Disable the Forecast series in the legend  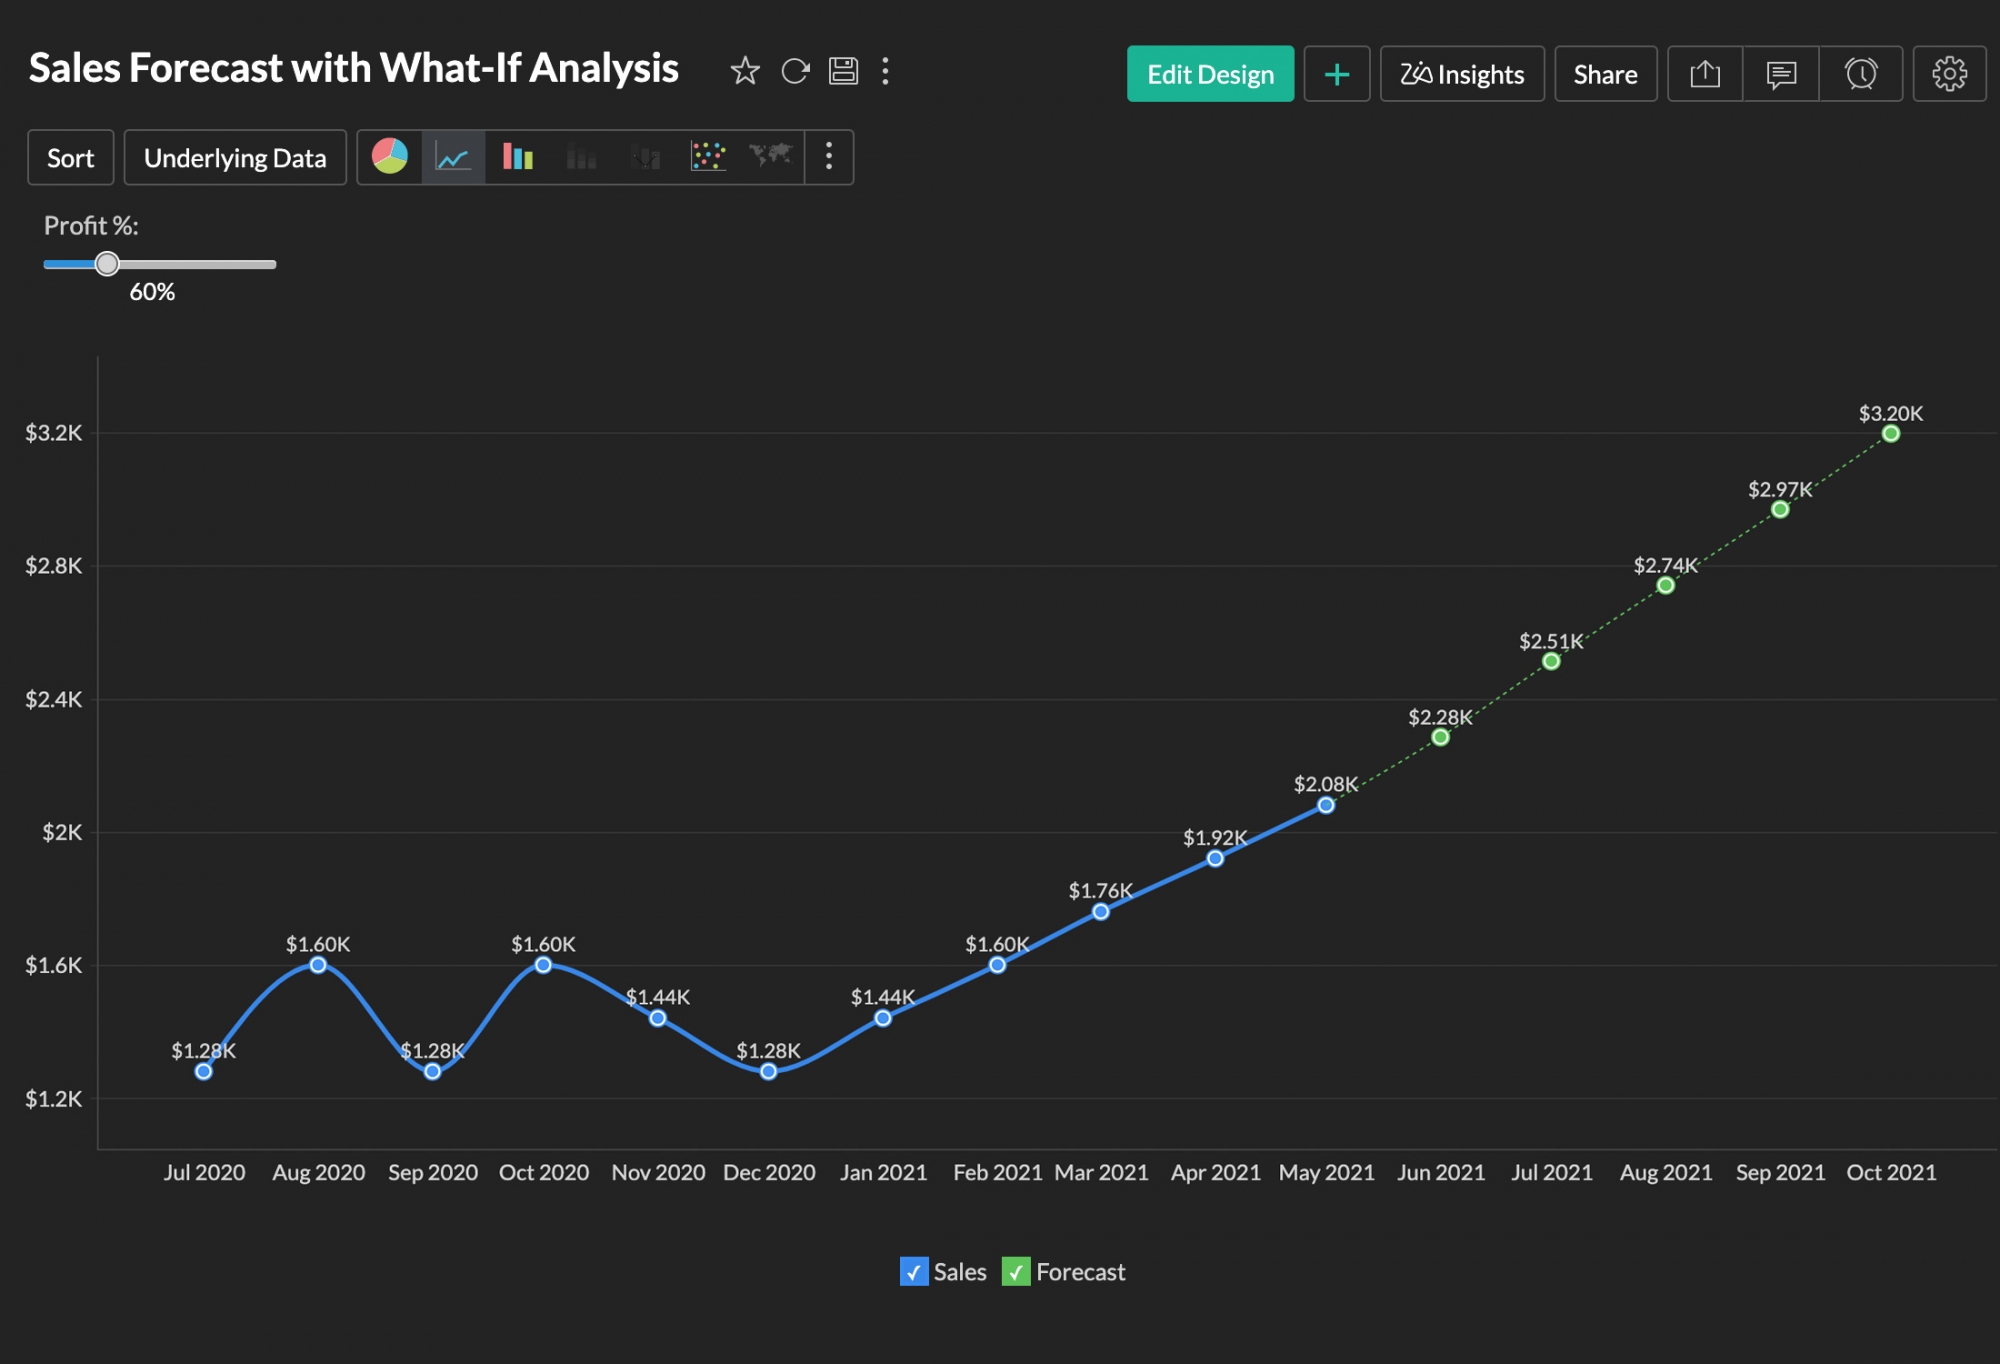click(1017, 1272)
